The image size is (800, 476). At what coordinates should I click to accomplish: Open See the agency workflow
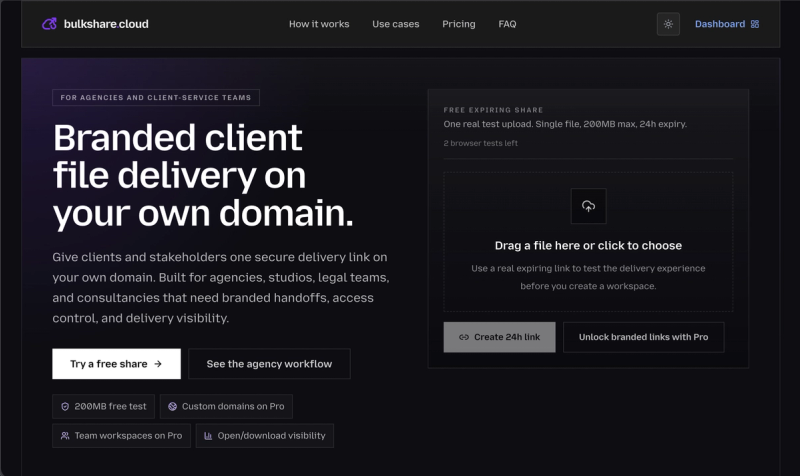(269, 364)
